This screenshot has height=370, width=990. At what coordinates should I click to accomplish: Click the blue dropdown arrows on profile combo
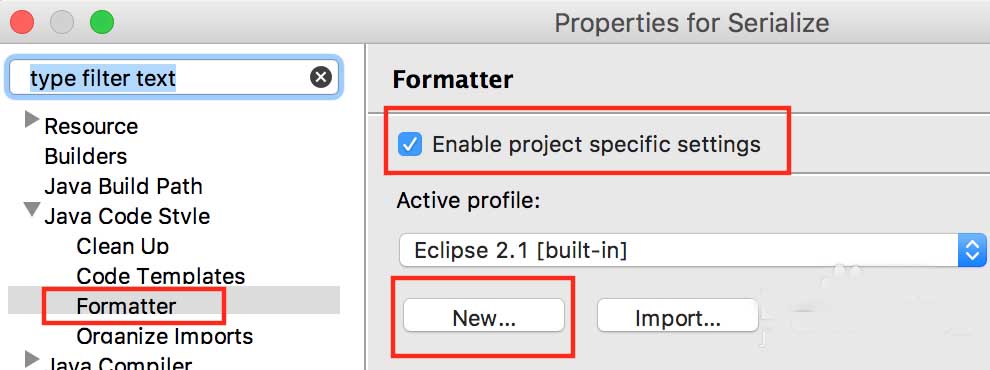click(x=972, y=251)
